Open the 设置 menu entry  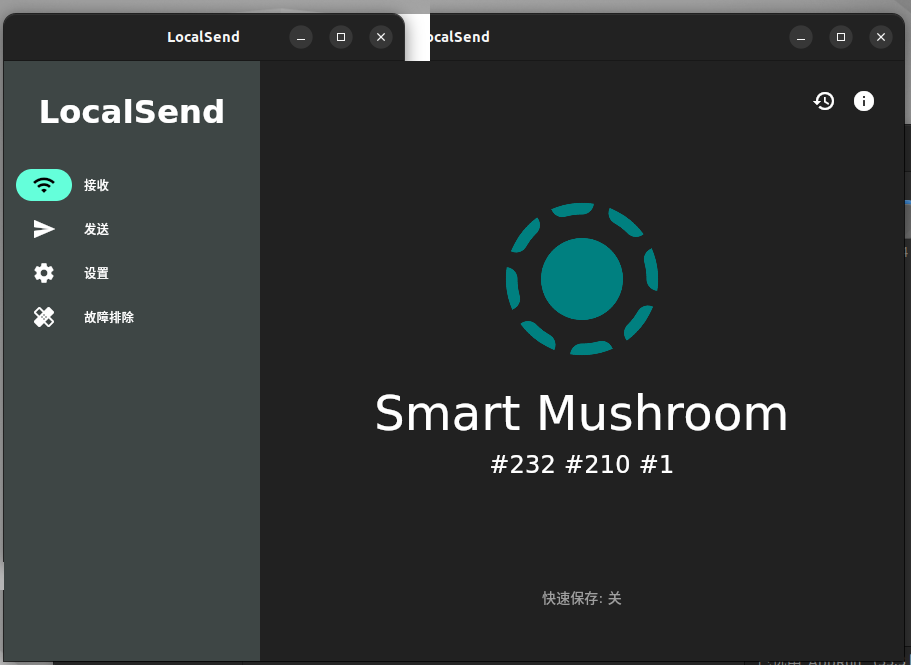96,273
